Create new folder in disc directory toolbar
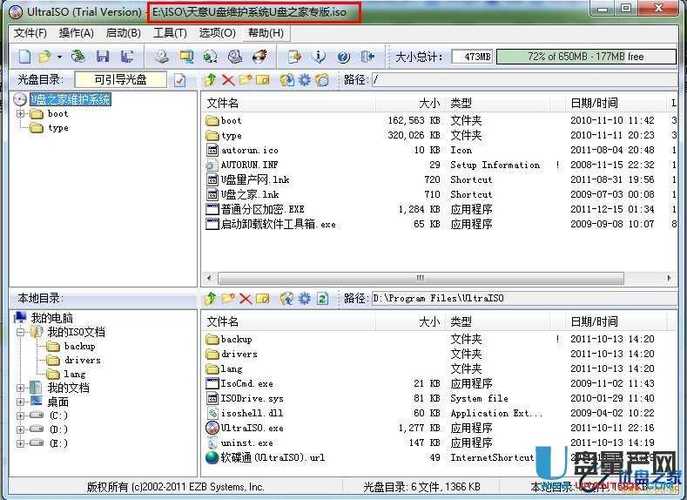Viewport: 687px width, 500px height. pos(245,80)
